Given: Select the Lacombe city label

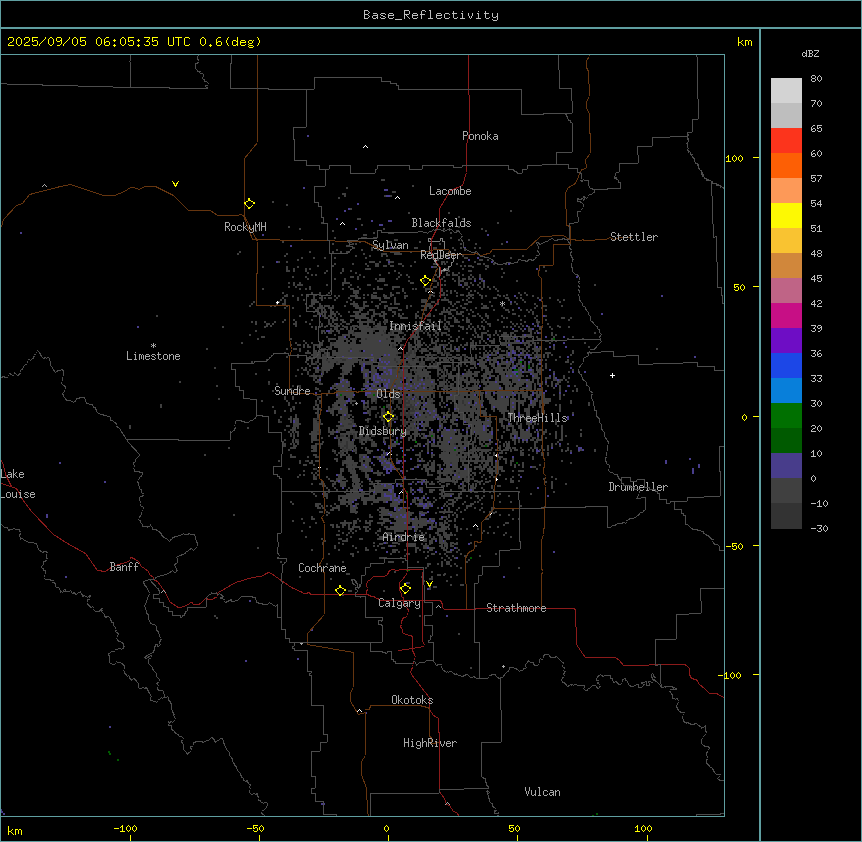Looking at the screenshot, I should tap(450, 191).
